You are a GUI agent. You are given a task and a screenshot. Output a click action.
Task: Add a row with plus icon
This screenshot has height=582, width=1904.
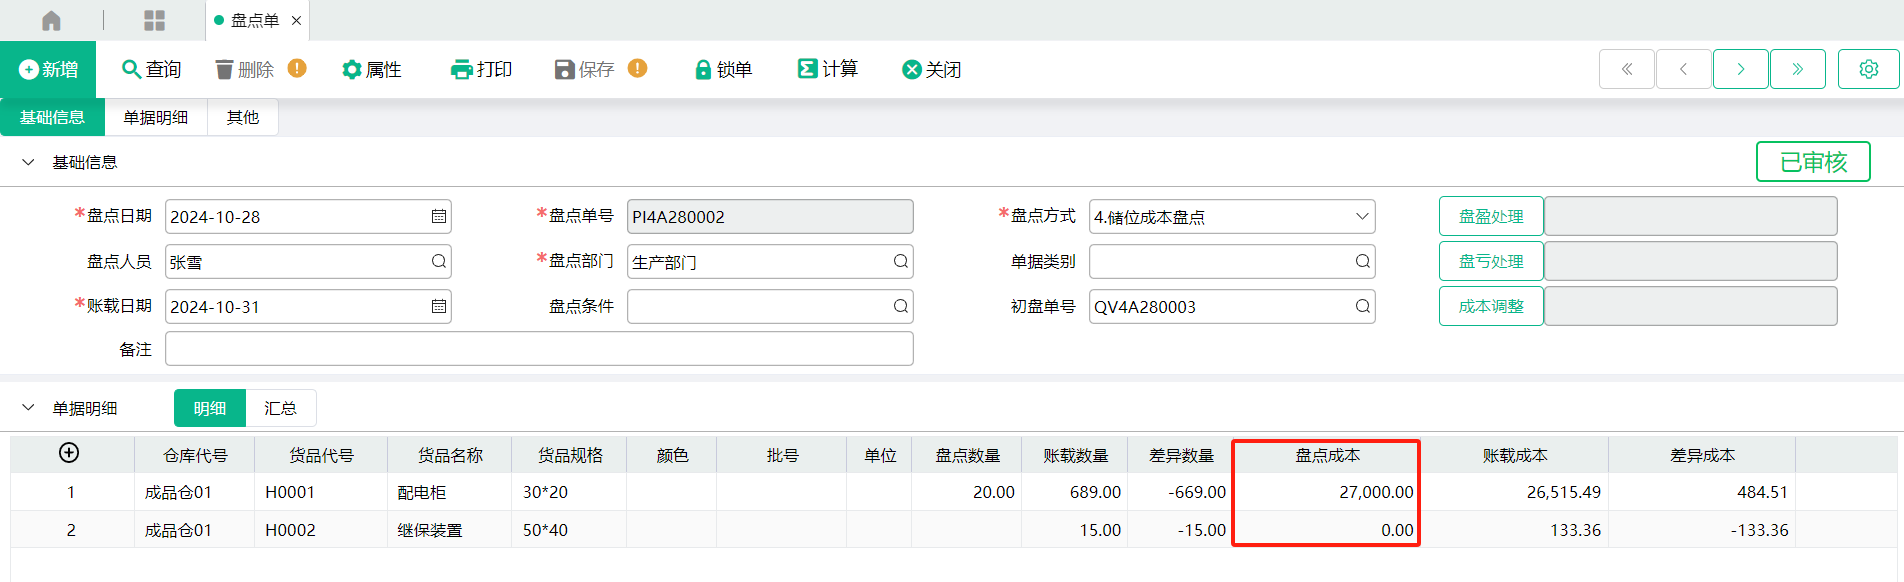coord(69,453)
